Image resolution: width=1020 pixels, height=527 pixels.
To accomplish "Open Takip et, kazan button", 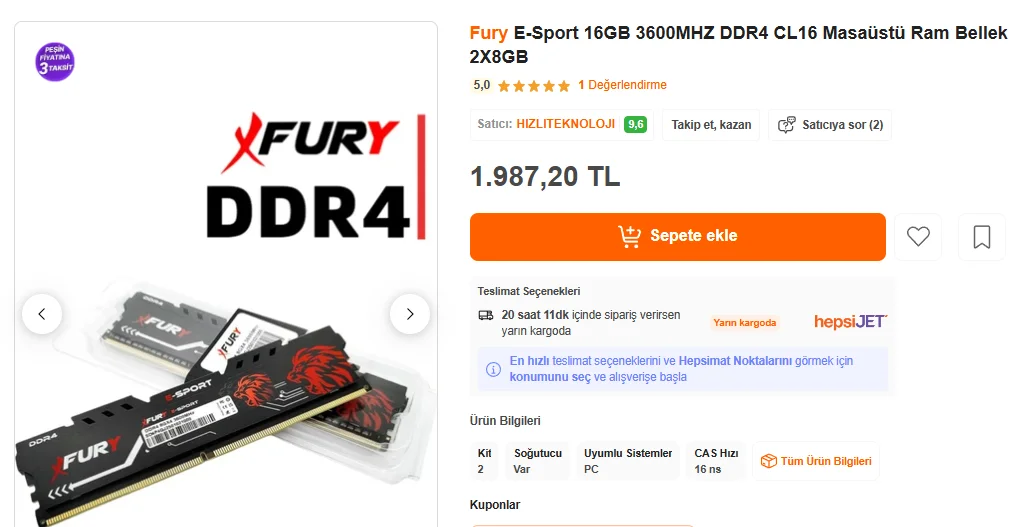I will (711, 125).
